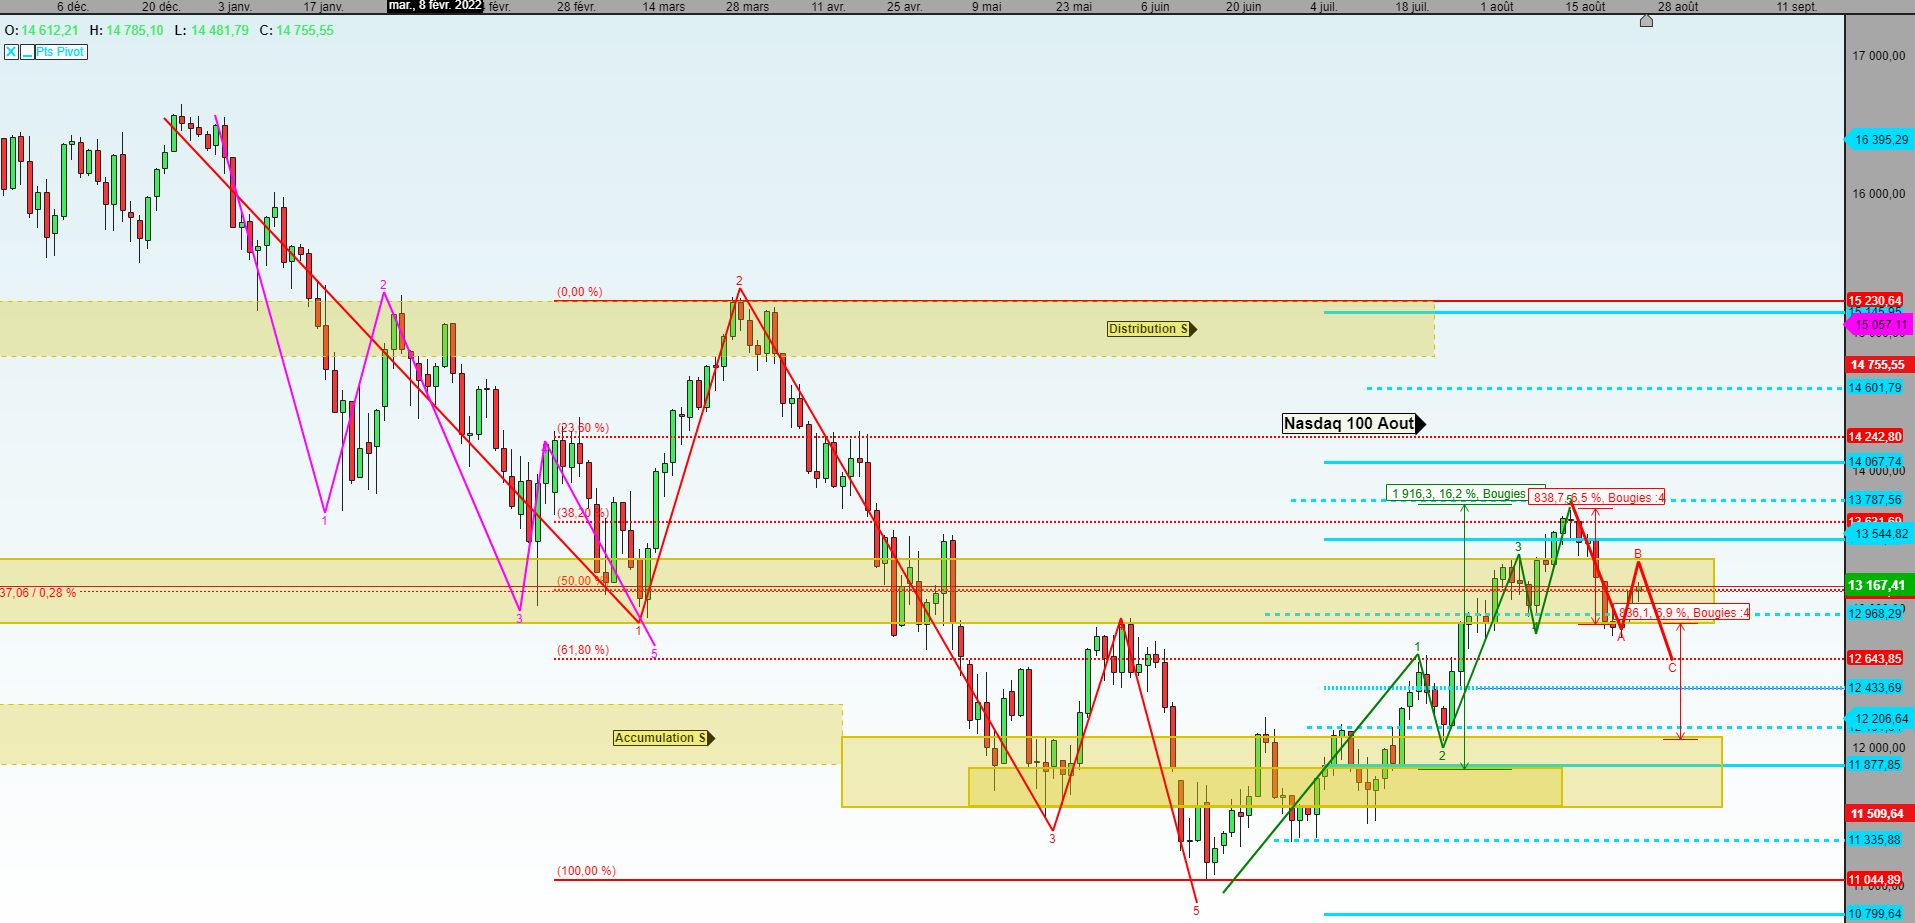Image resolution: width=1915 pixels, height=923 pixels.
Task: Click the 836,1, 6,9 % measurement label
Action: pos(1682,613)
